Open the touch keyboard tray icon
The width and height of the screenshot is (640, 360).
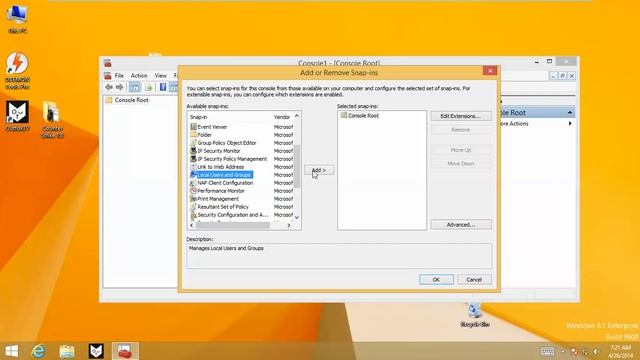(547, 351)
